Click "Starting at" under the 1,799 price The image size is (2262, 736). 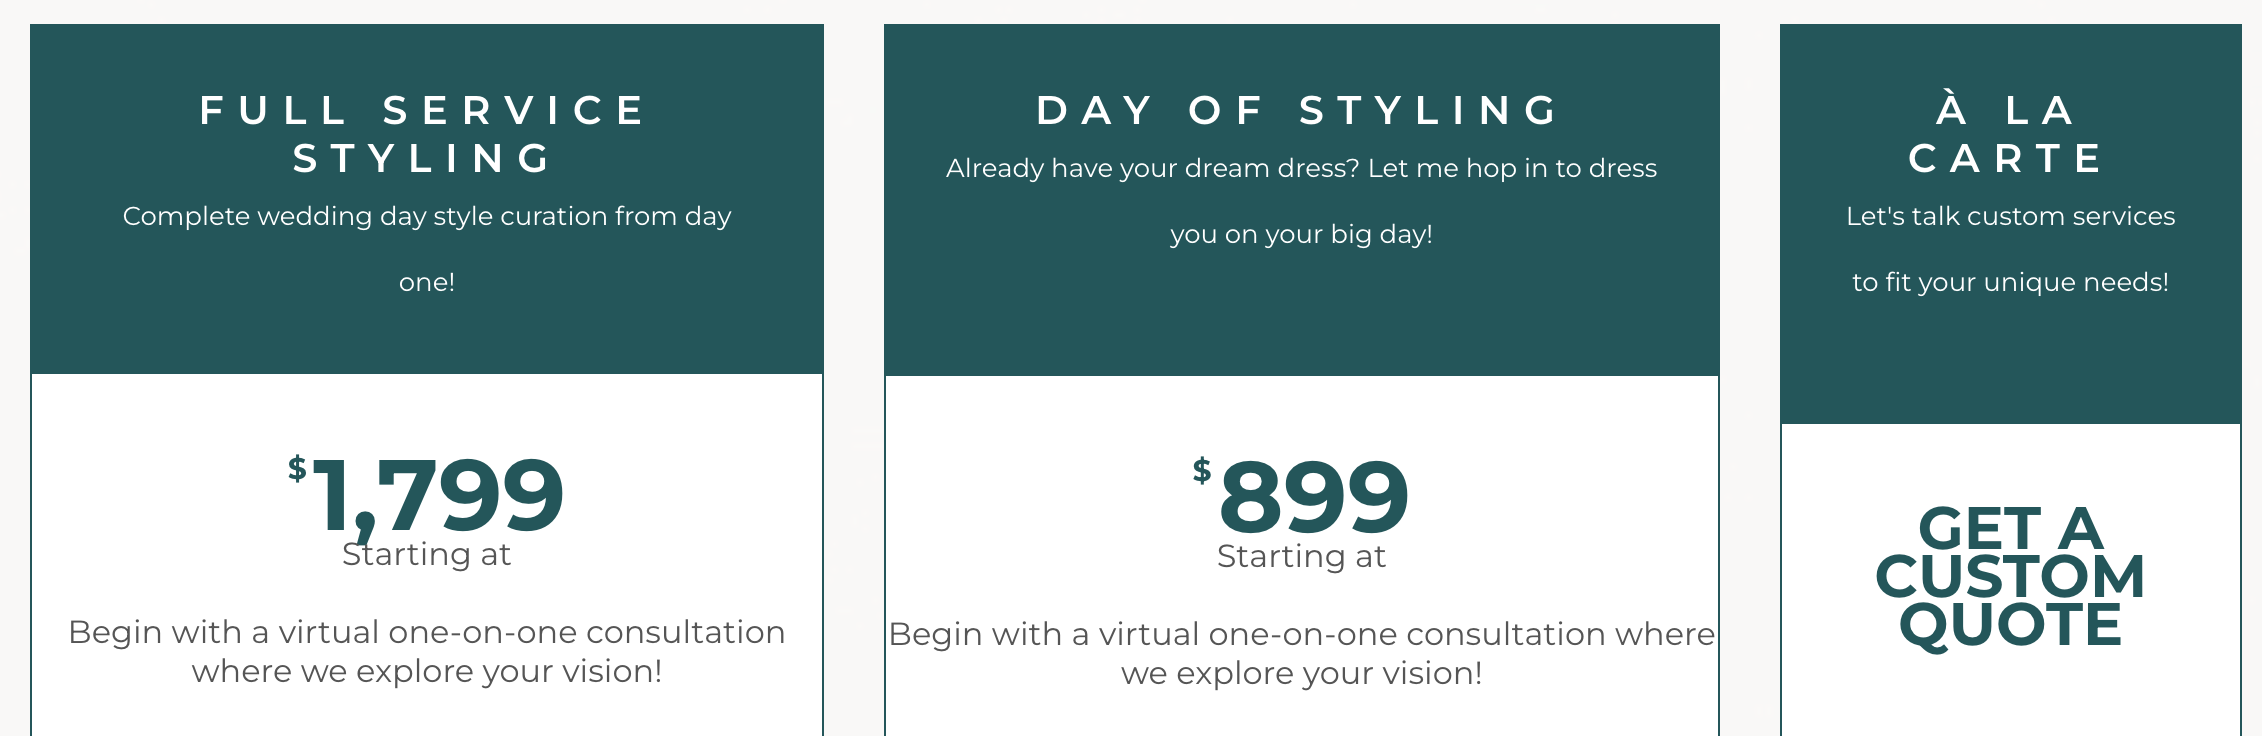[x=427, y=555]
